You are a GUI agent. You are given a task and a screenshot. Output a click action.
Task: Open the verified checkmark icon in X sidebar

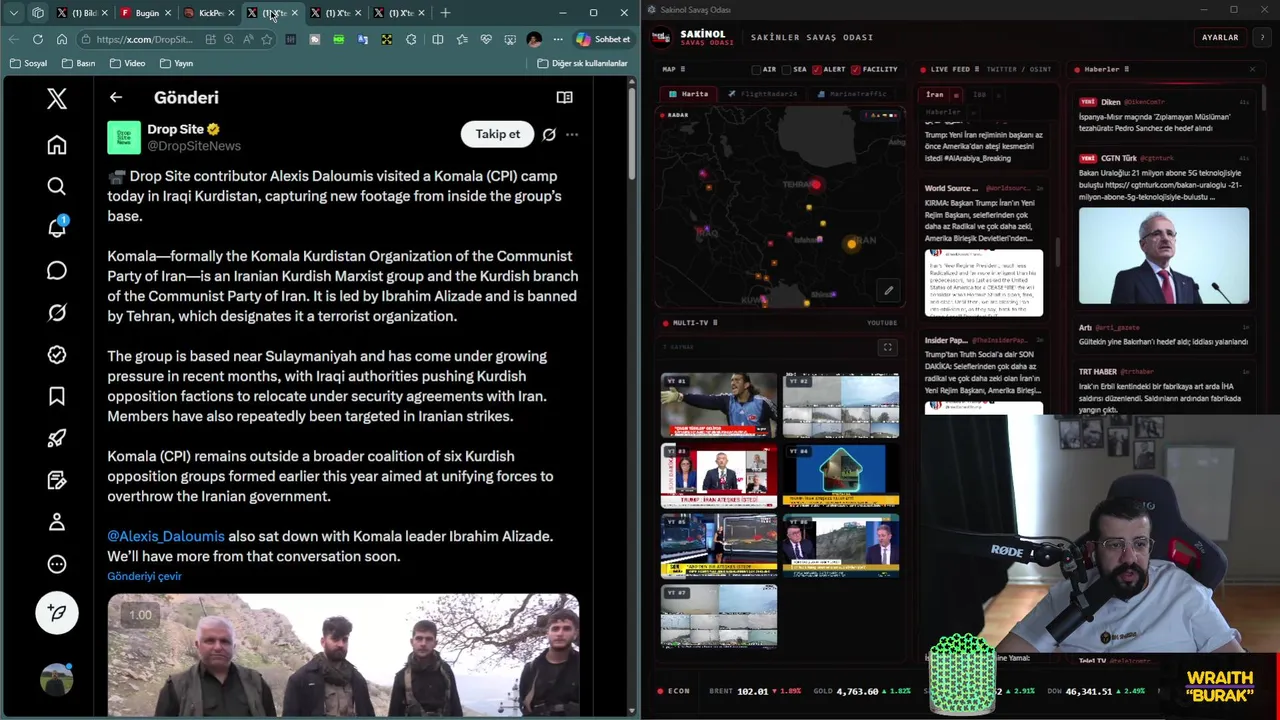point(57,354)
